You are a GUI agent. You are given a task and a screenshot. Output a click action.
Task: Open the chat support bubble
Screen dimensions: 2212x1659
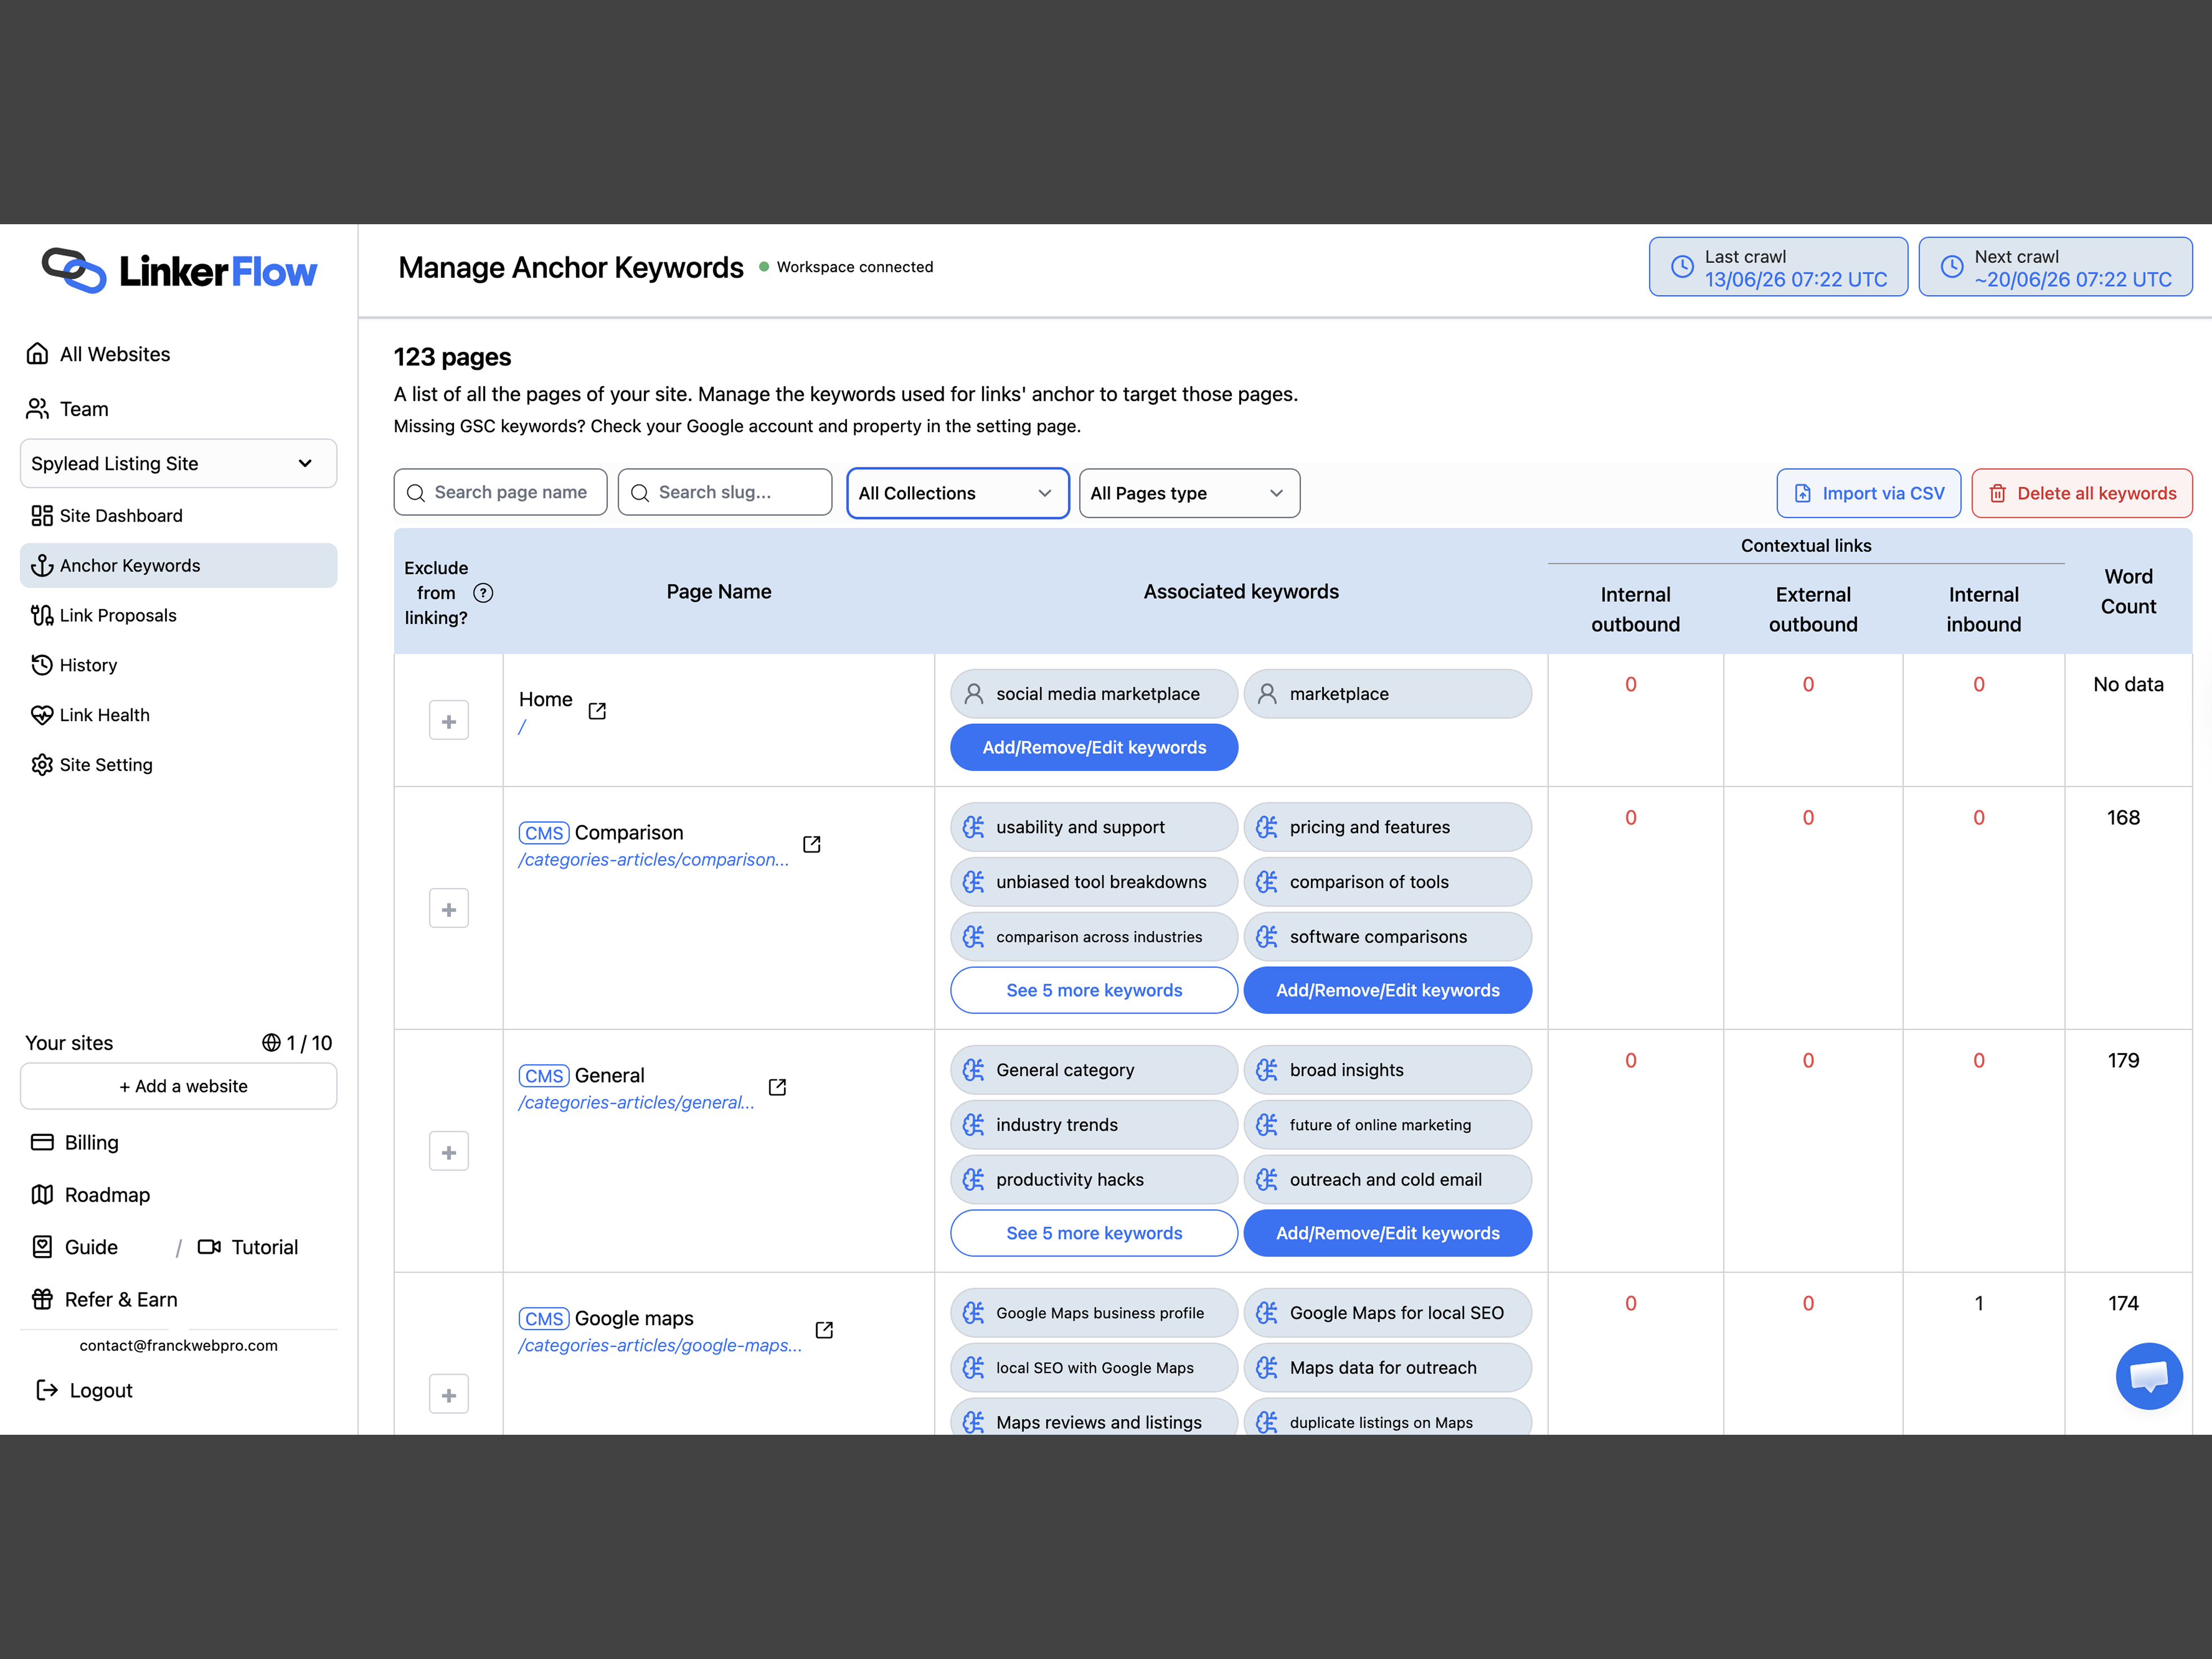[x=2148, y=1376]
